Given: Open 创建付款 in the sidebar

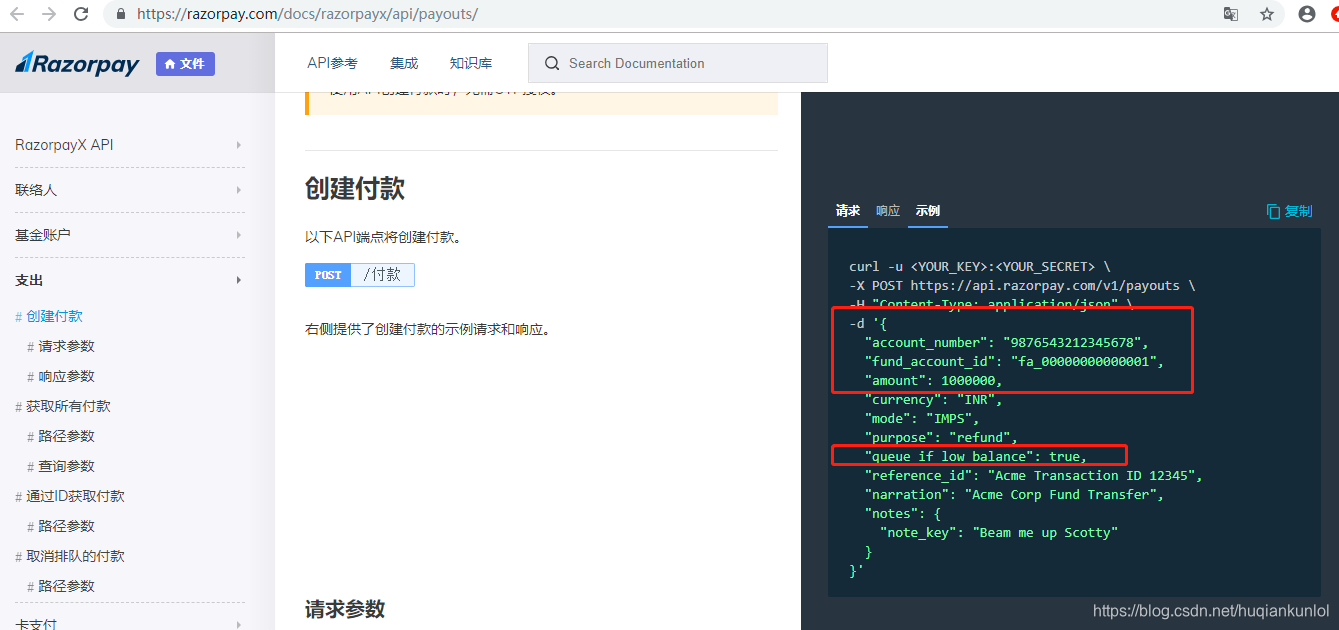Looking at the screenshot, I should pyautogui.click(x=54, y=316).
